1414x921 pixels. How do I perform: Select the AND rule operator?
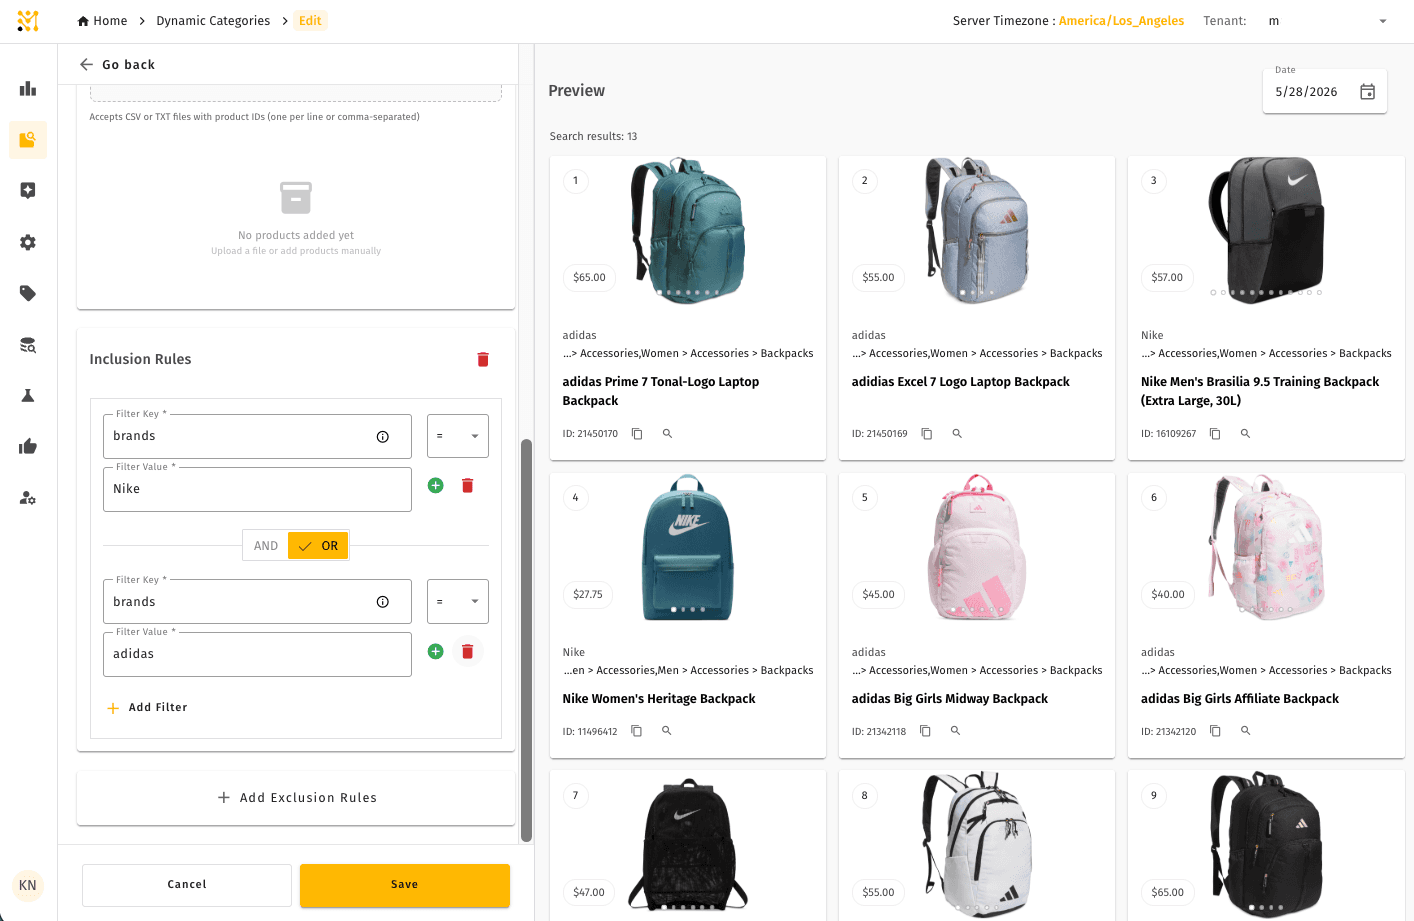[265, 546]
